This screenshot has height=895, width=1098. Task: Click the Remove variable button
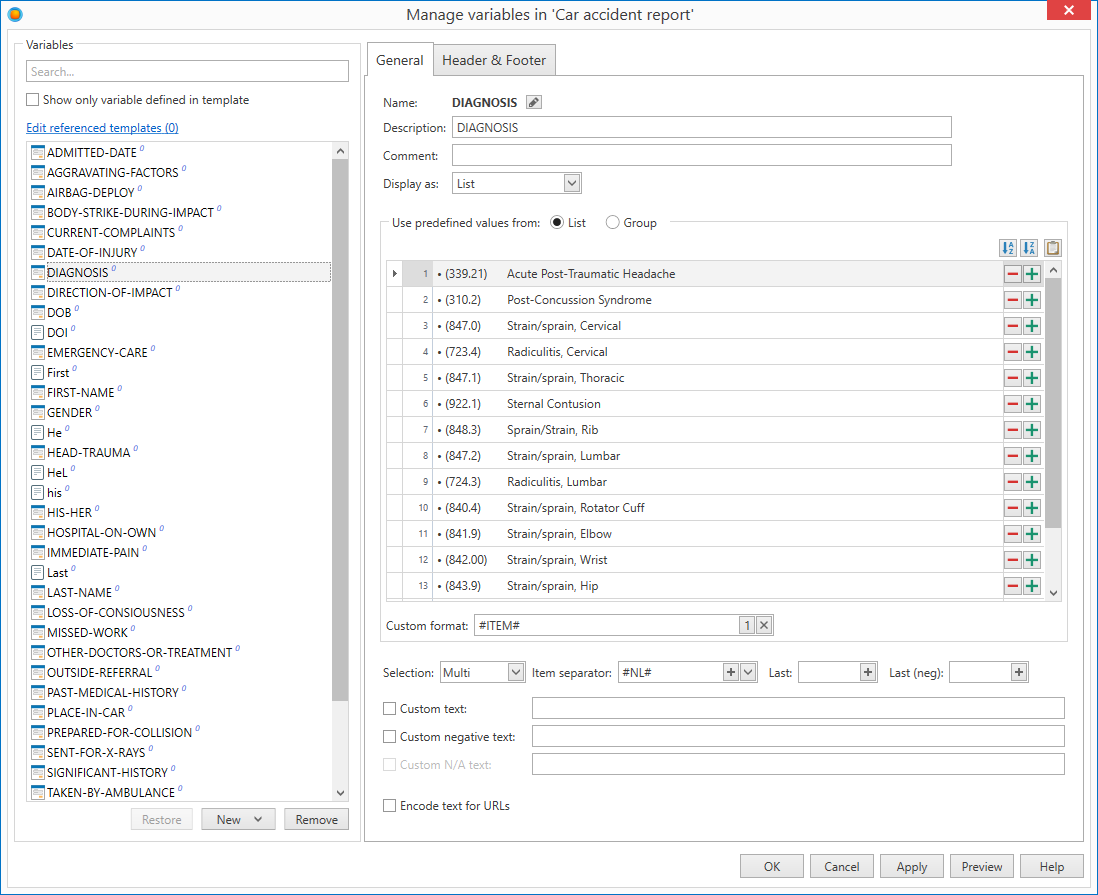click(317, 819)
